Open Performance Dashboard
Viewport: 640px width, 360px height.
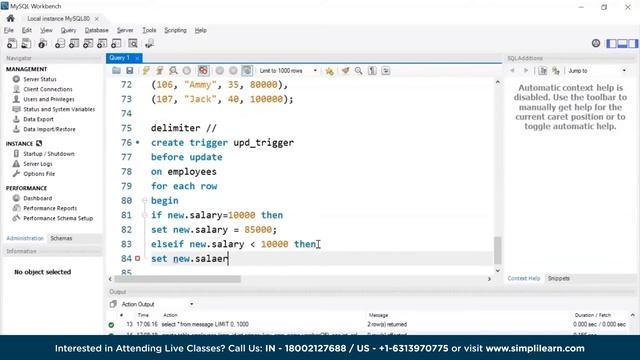point(37,198)
